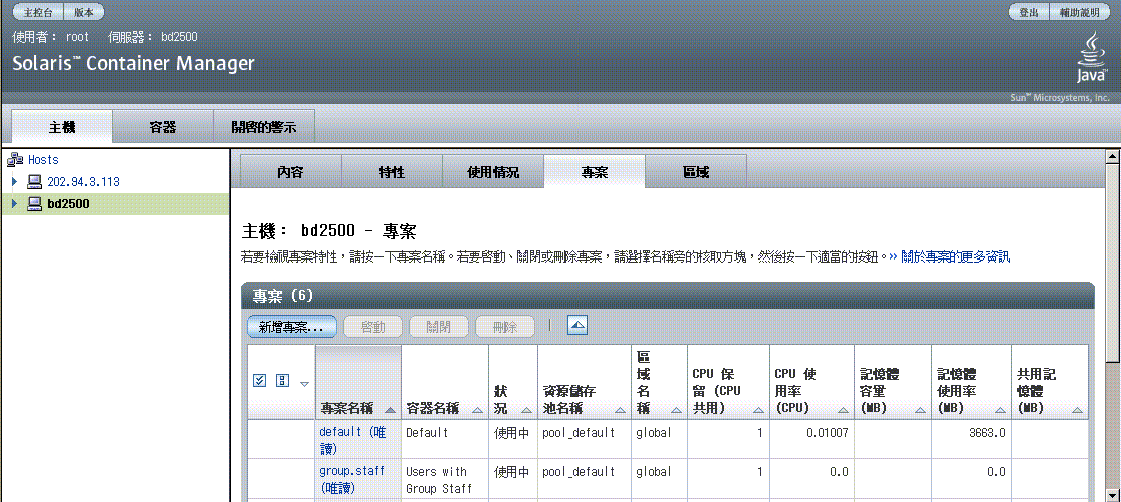The image size is (1121, 502).
Task: Open selection dropdown arrow in table header
Action: 304,384
